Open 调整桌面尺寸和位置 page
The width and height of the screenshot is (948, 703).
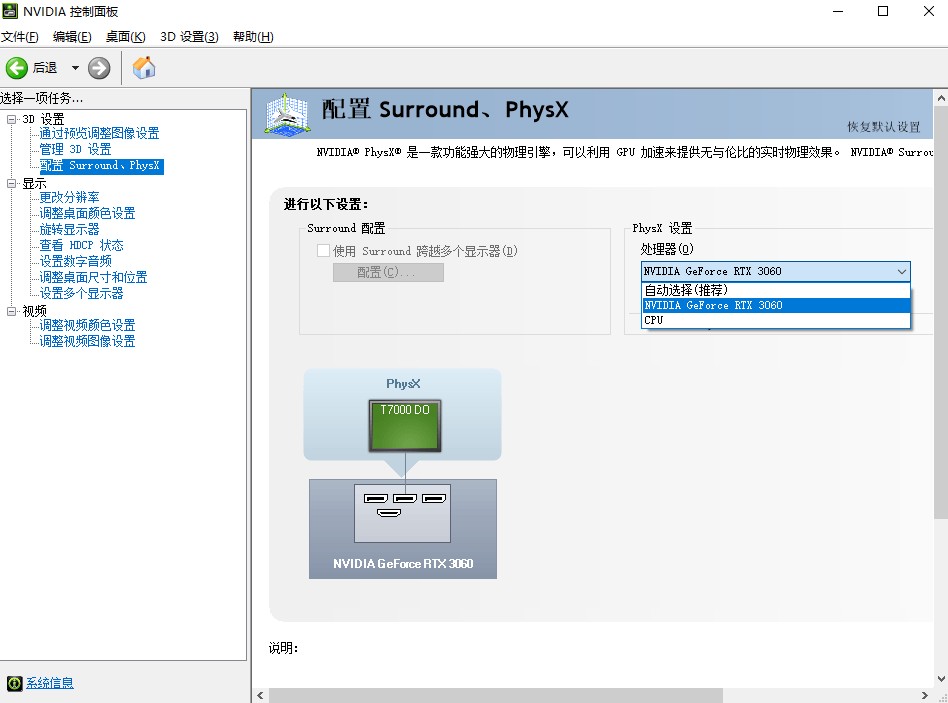93,277
